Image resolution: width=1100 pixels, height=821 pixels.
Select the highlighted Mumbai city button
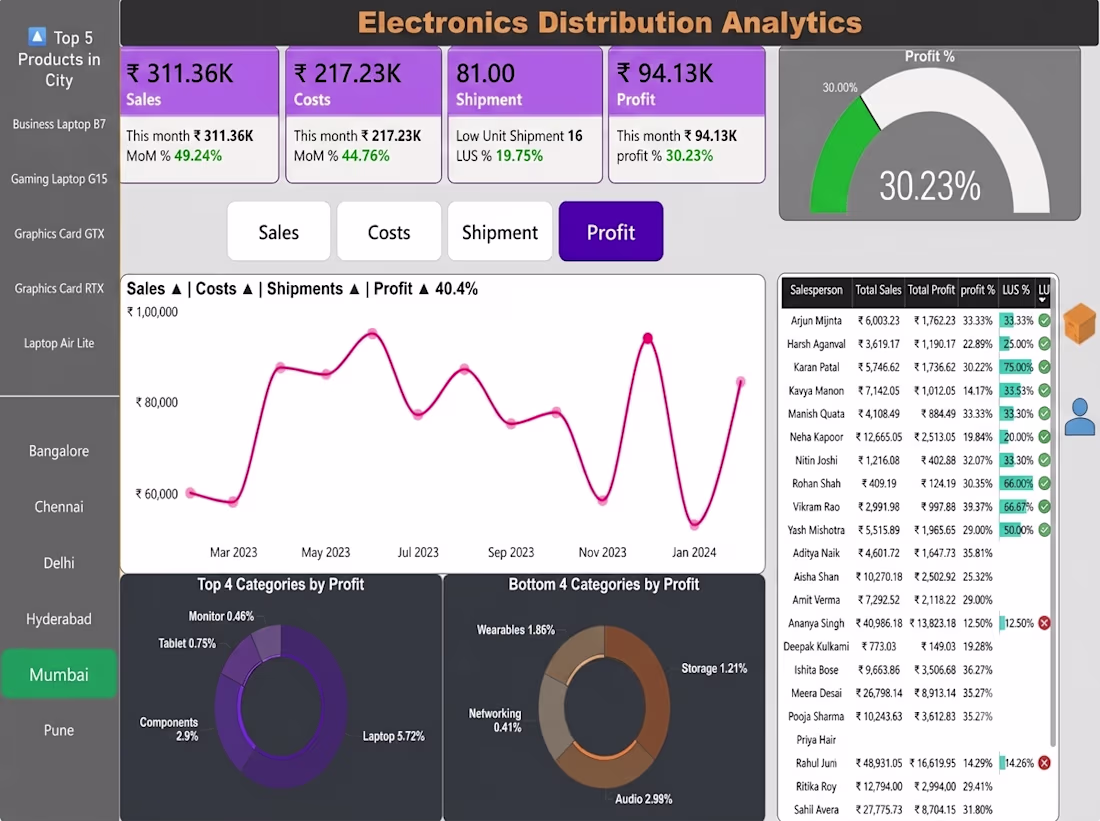click(59, 674)
